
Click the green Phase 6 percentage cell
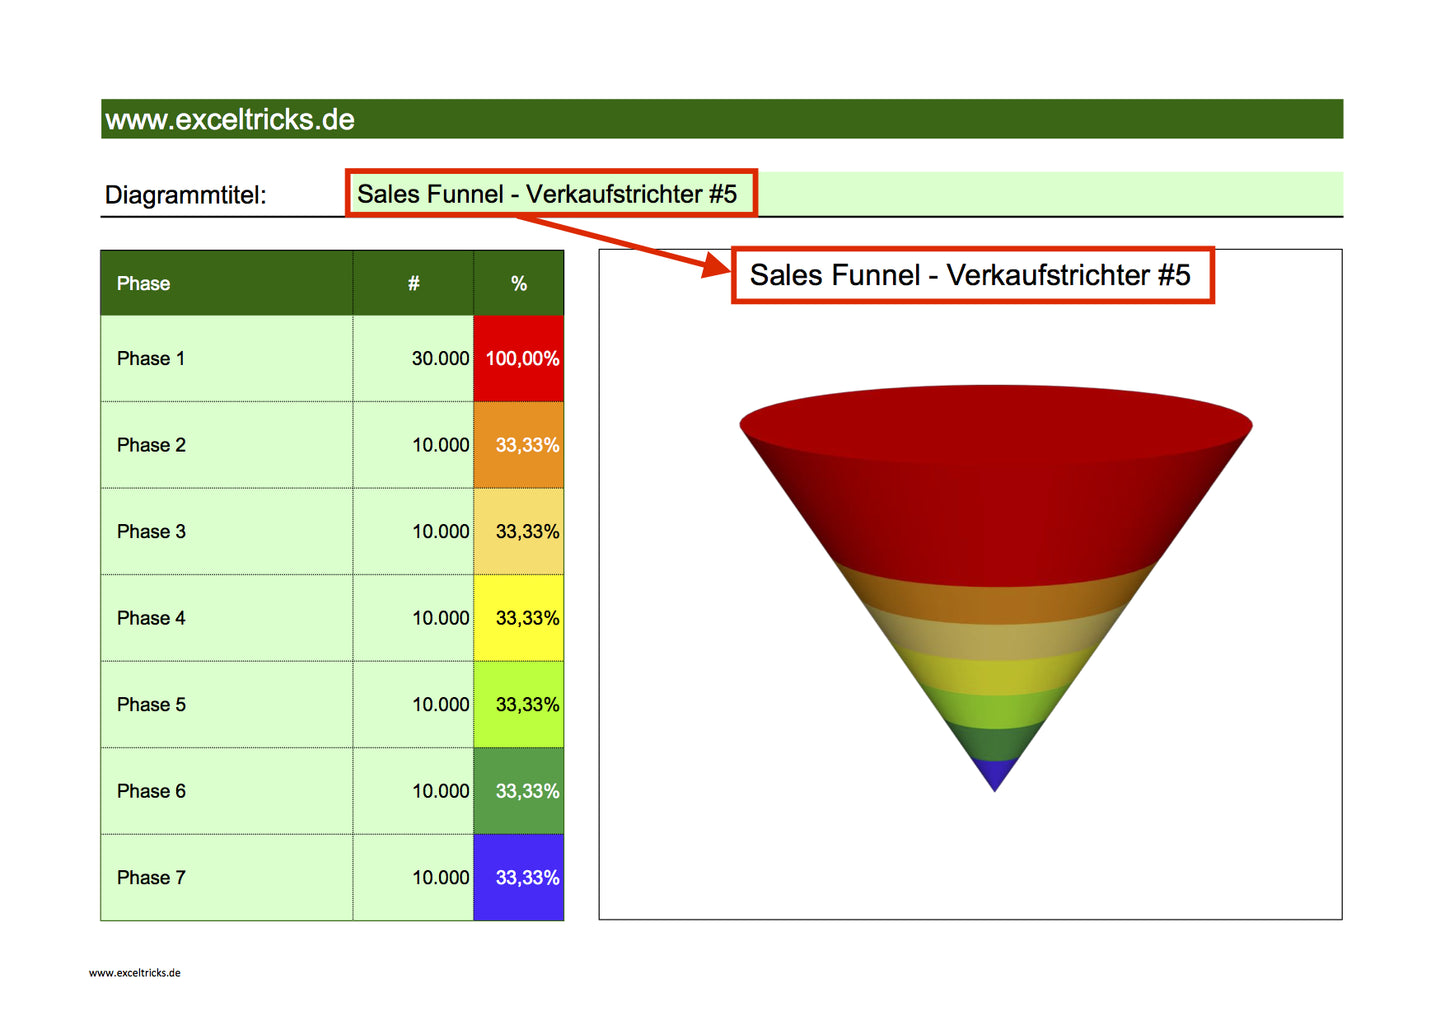(519, 790)
